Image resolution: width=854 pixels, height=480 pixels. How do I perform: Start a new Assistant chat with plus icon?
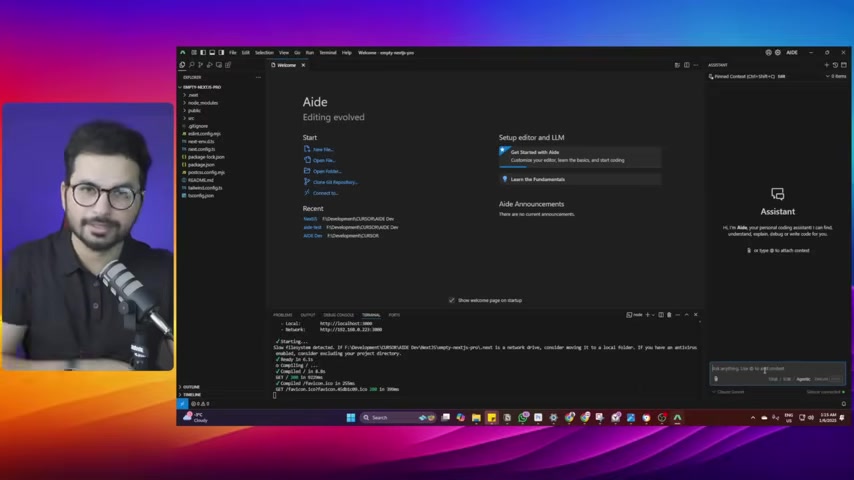pos(826,65)
